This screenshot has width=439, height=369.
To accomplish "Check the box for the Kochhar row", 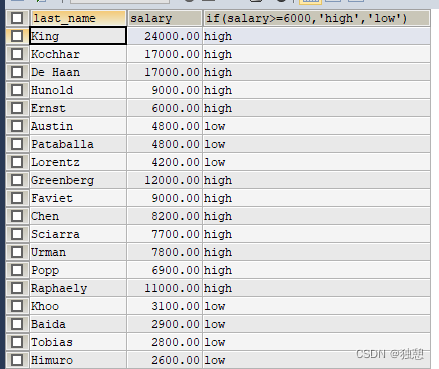I will click(17, 54).
